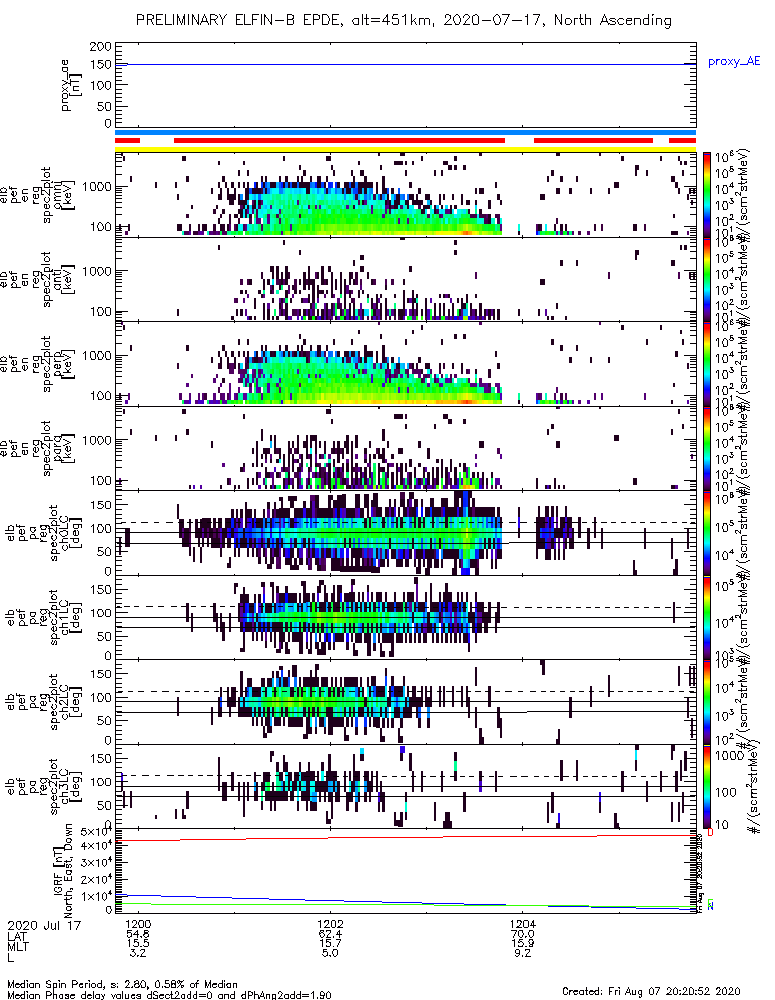This screenshot has width=775, height=1000.
Task: Click the "Created: Fri Aug 07 20:20:52 2020" stamp
Action: (651, 991)
